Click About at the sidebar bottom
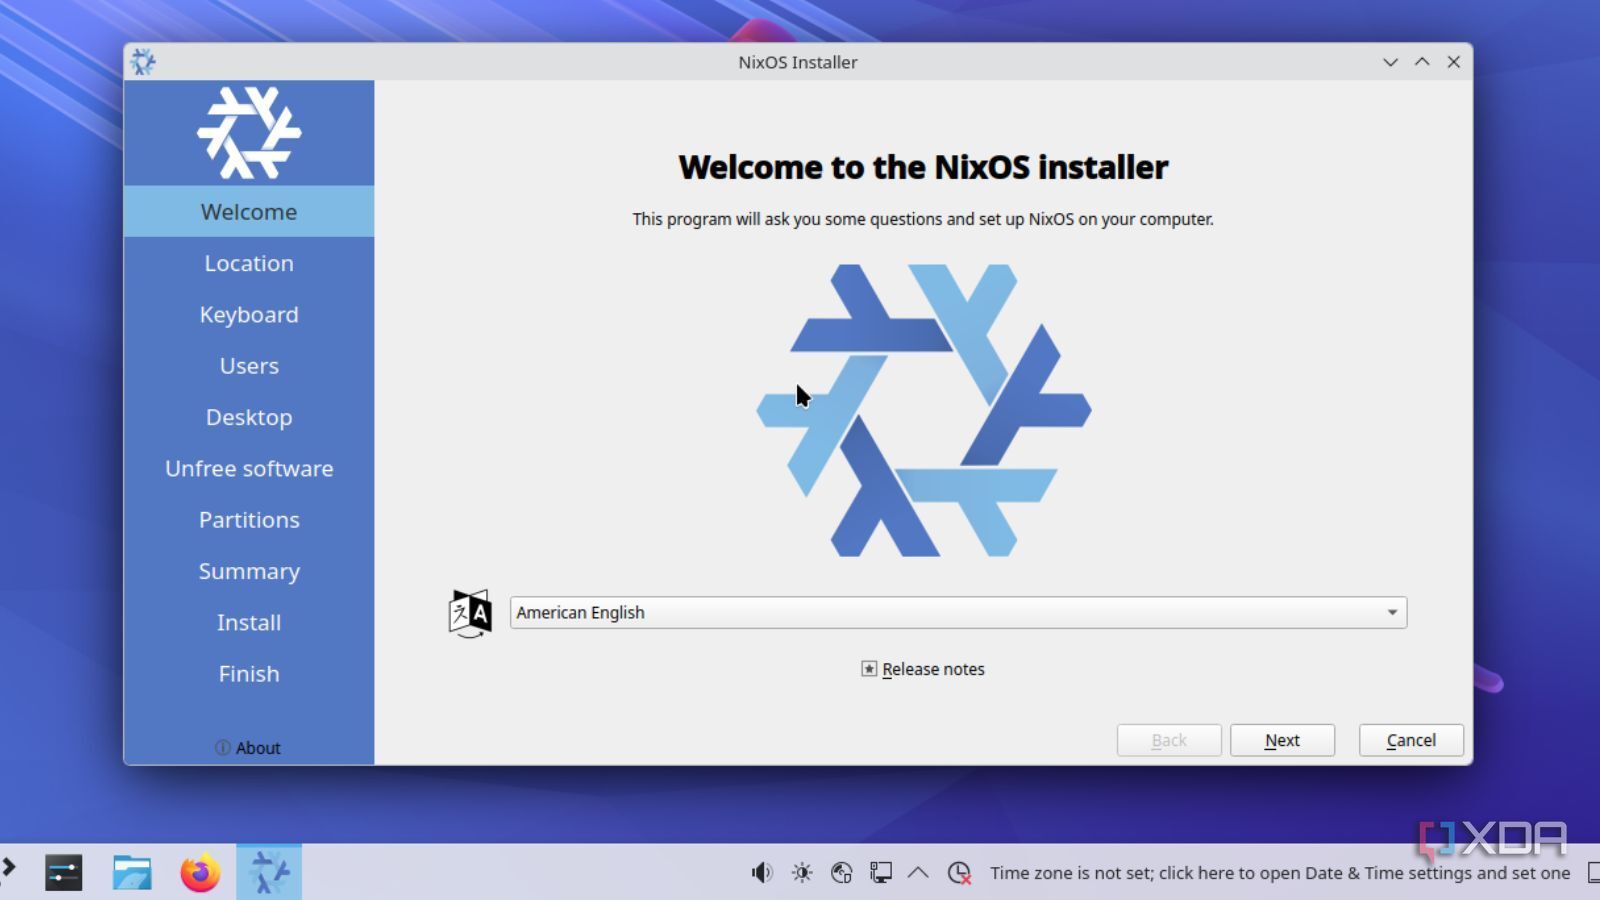Screen dimensions: 1600x900 (249, 748)
